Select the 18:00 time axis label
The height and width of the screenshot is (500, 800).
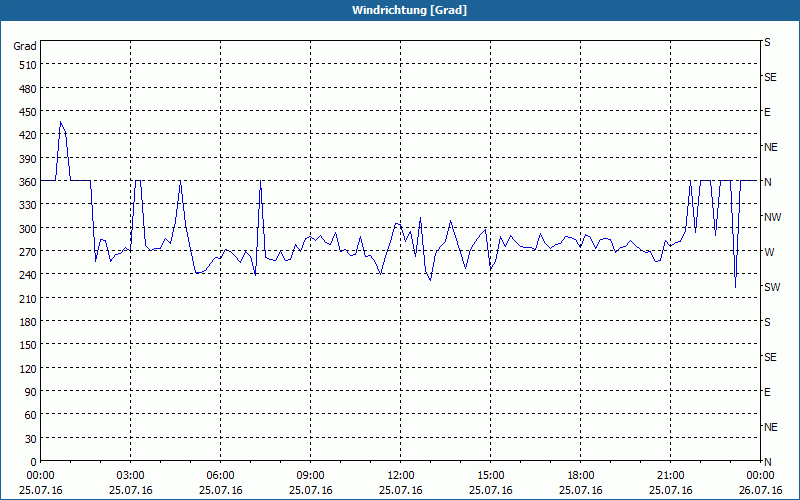click(x=581, y=476)
